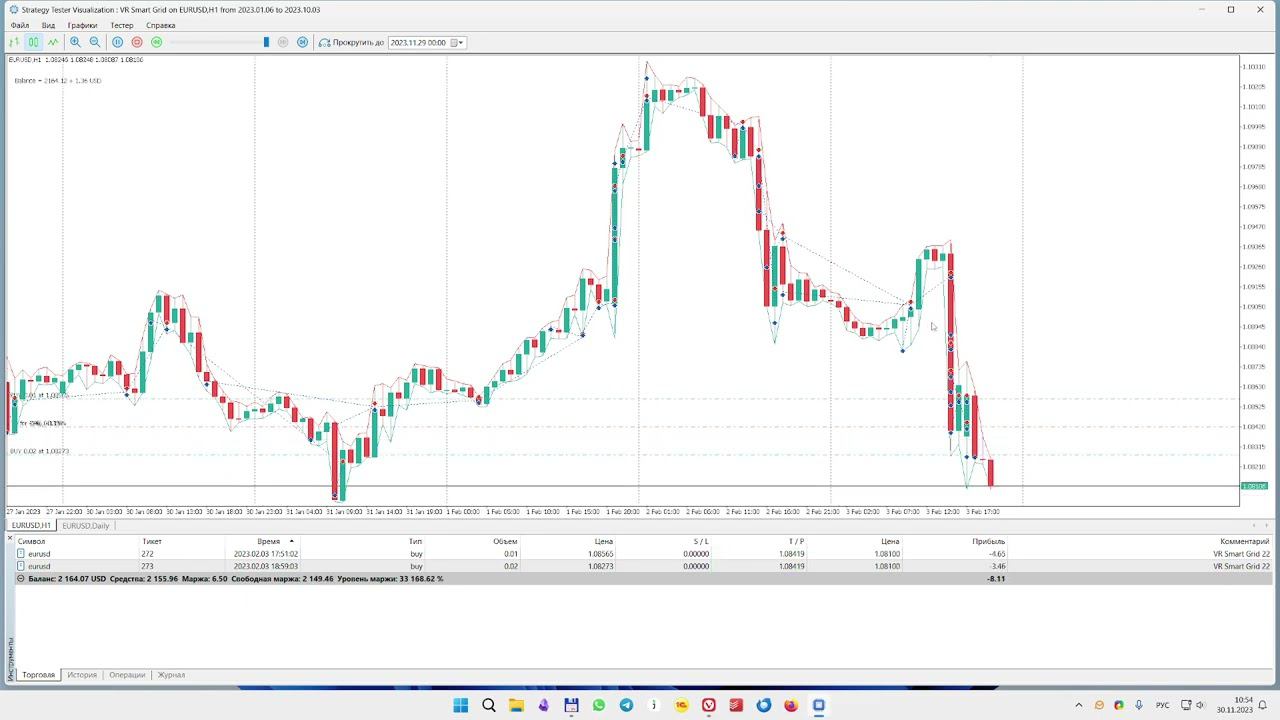This screenshot has height=720, width=1280.
Task: Open Windows taskbar search
Action: [489, 705]
